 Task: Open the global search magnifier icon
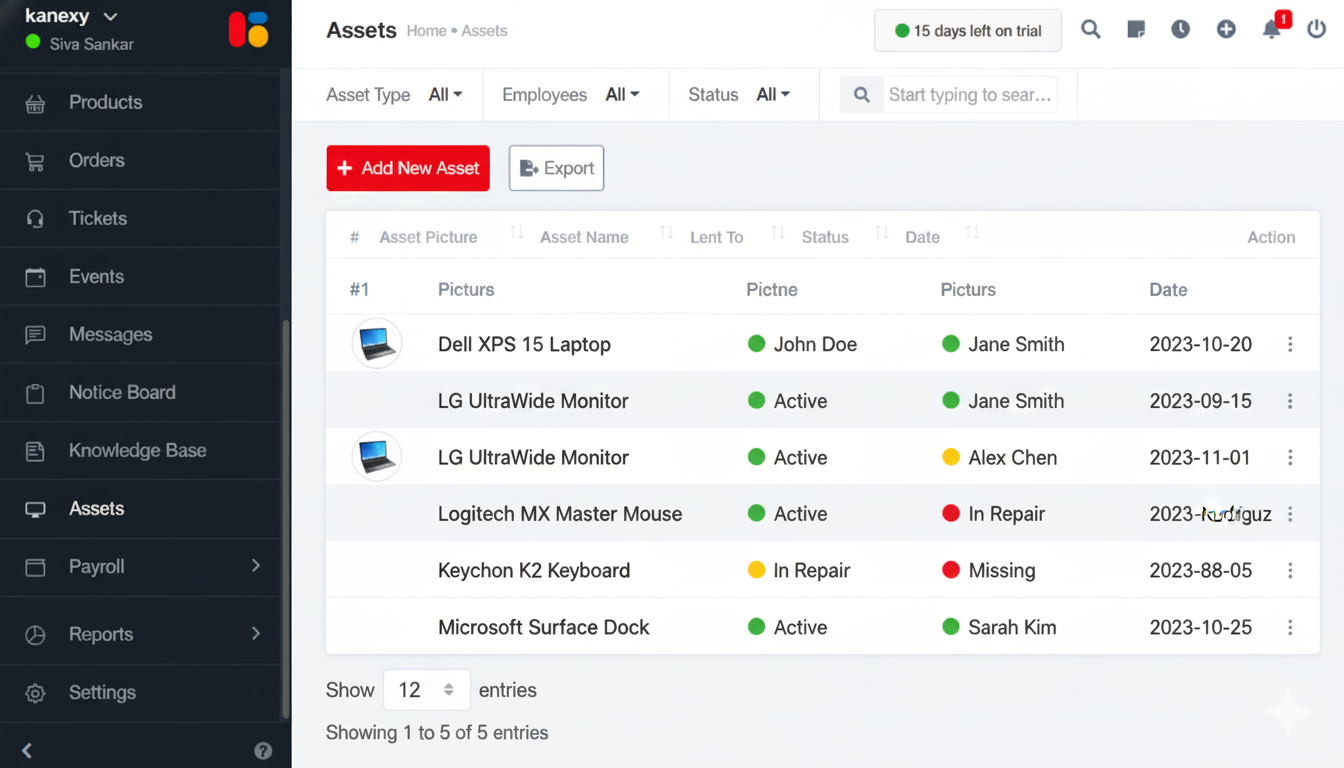point(1090,30)
